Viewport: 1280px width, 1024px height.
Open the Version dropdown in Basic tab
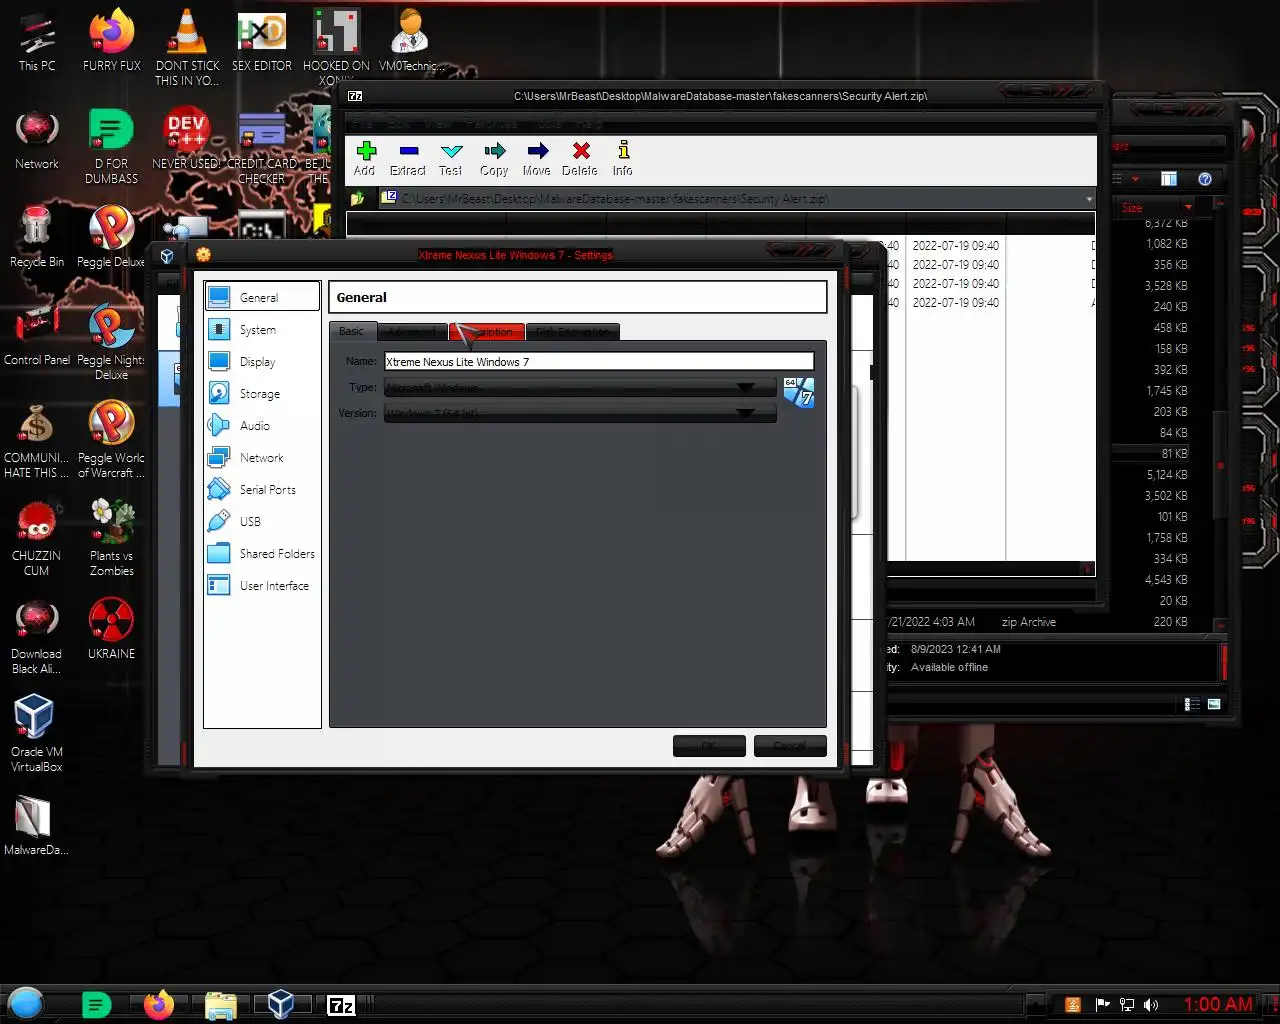click(x=580, y=413)
